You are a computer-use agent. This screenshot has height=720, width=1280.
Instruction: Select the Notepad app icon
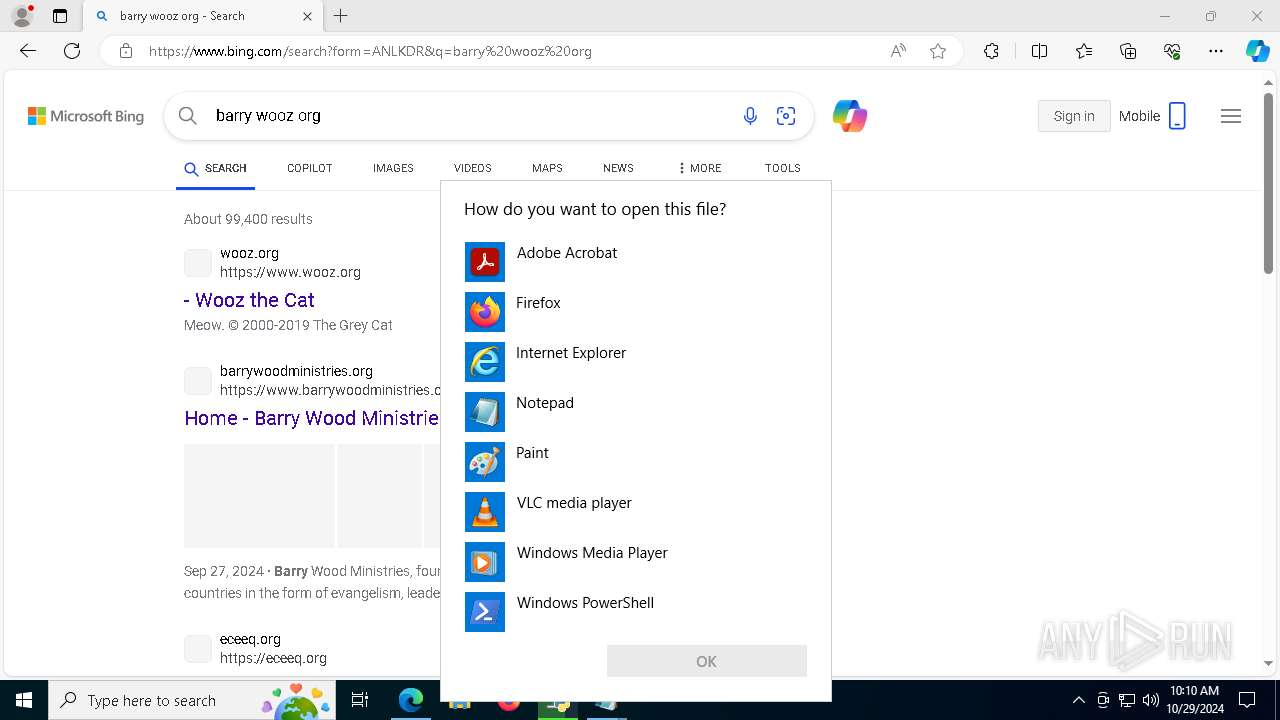point(485,412)
